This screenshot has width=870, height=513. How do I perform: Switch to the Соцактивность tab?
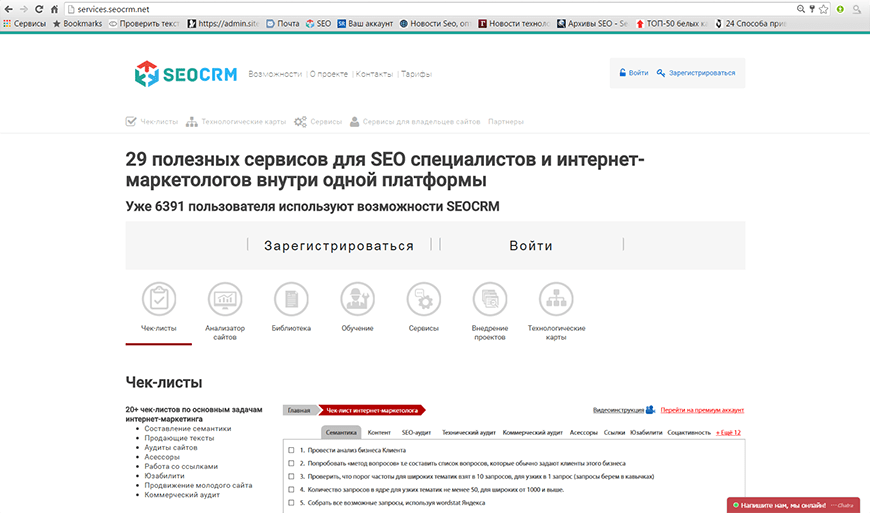point(689,433)
